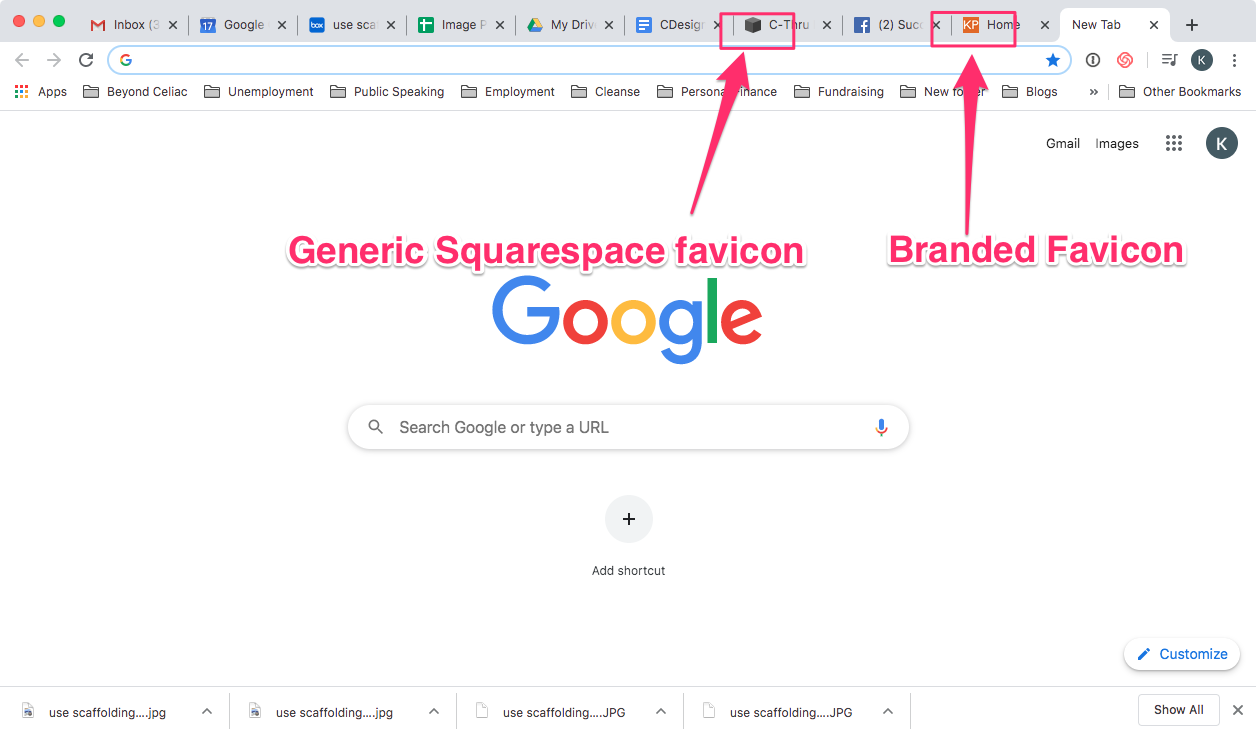1256x735 pixels.
Task: Open the red swirl extension icon
Action: tap(1125, 60)
